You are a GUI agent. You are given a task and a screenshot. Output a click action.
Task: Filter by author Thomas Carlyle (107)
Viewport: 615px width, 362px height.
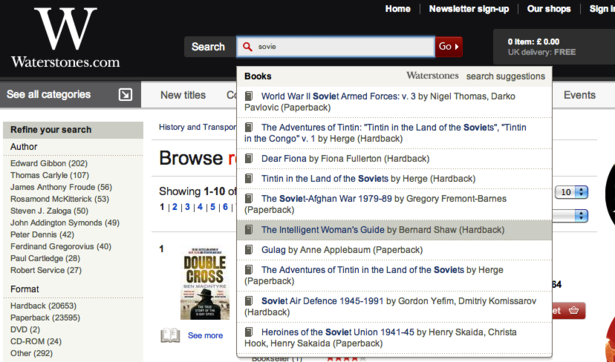[50, 175]
